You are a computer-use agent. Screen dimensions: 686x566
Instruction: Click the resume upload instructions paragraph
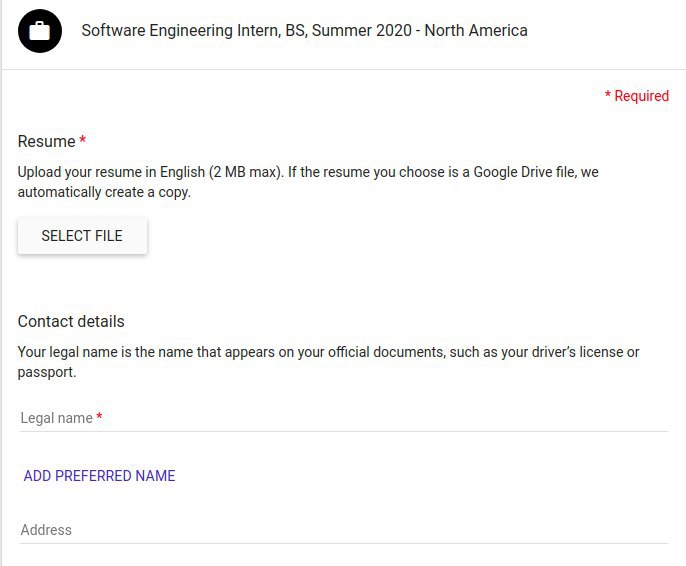click(308, 182)
